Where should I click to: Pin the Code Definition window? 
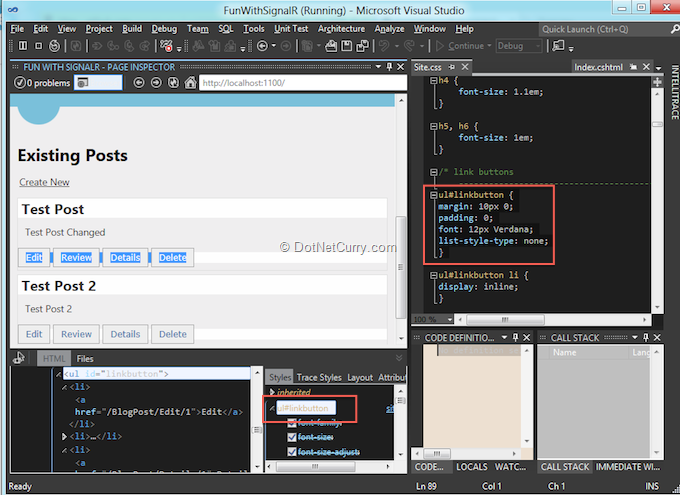(516, 337)
